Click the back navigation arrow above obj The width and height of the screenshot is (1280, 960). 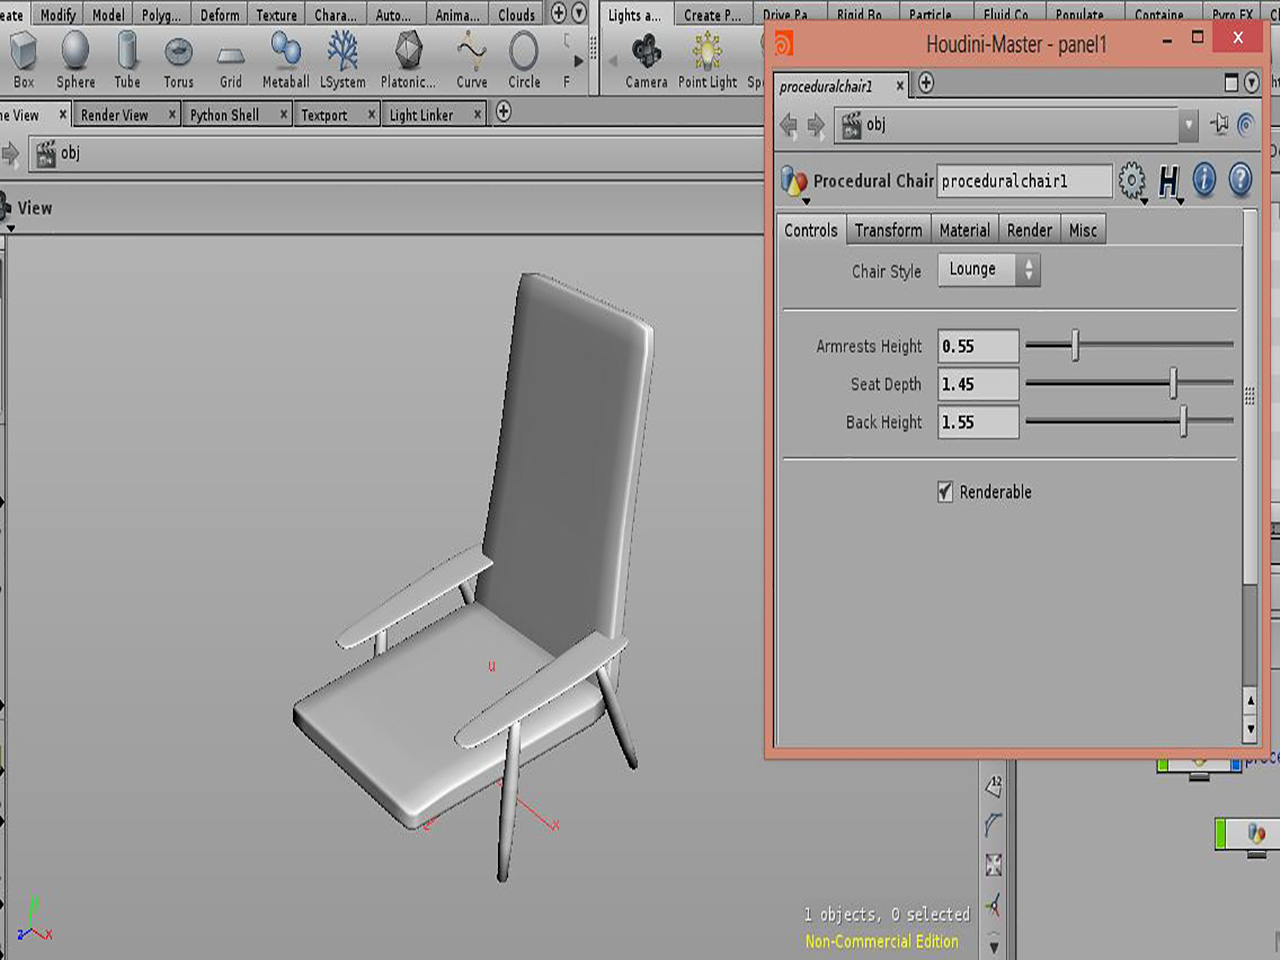click(x=789, y=125)
